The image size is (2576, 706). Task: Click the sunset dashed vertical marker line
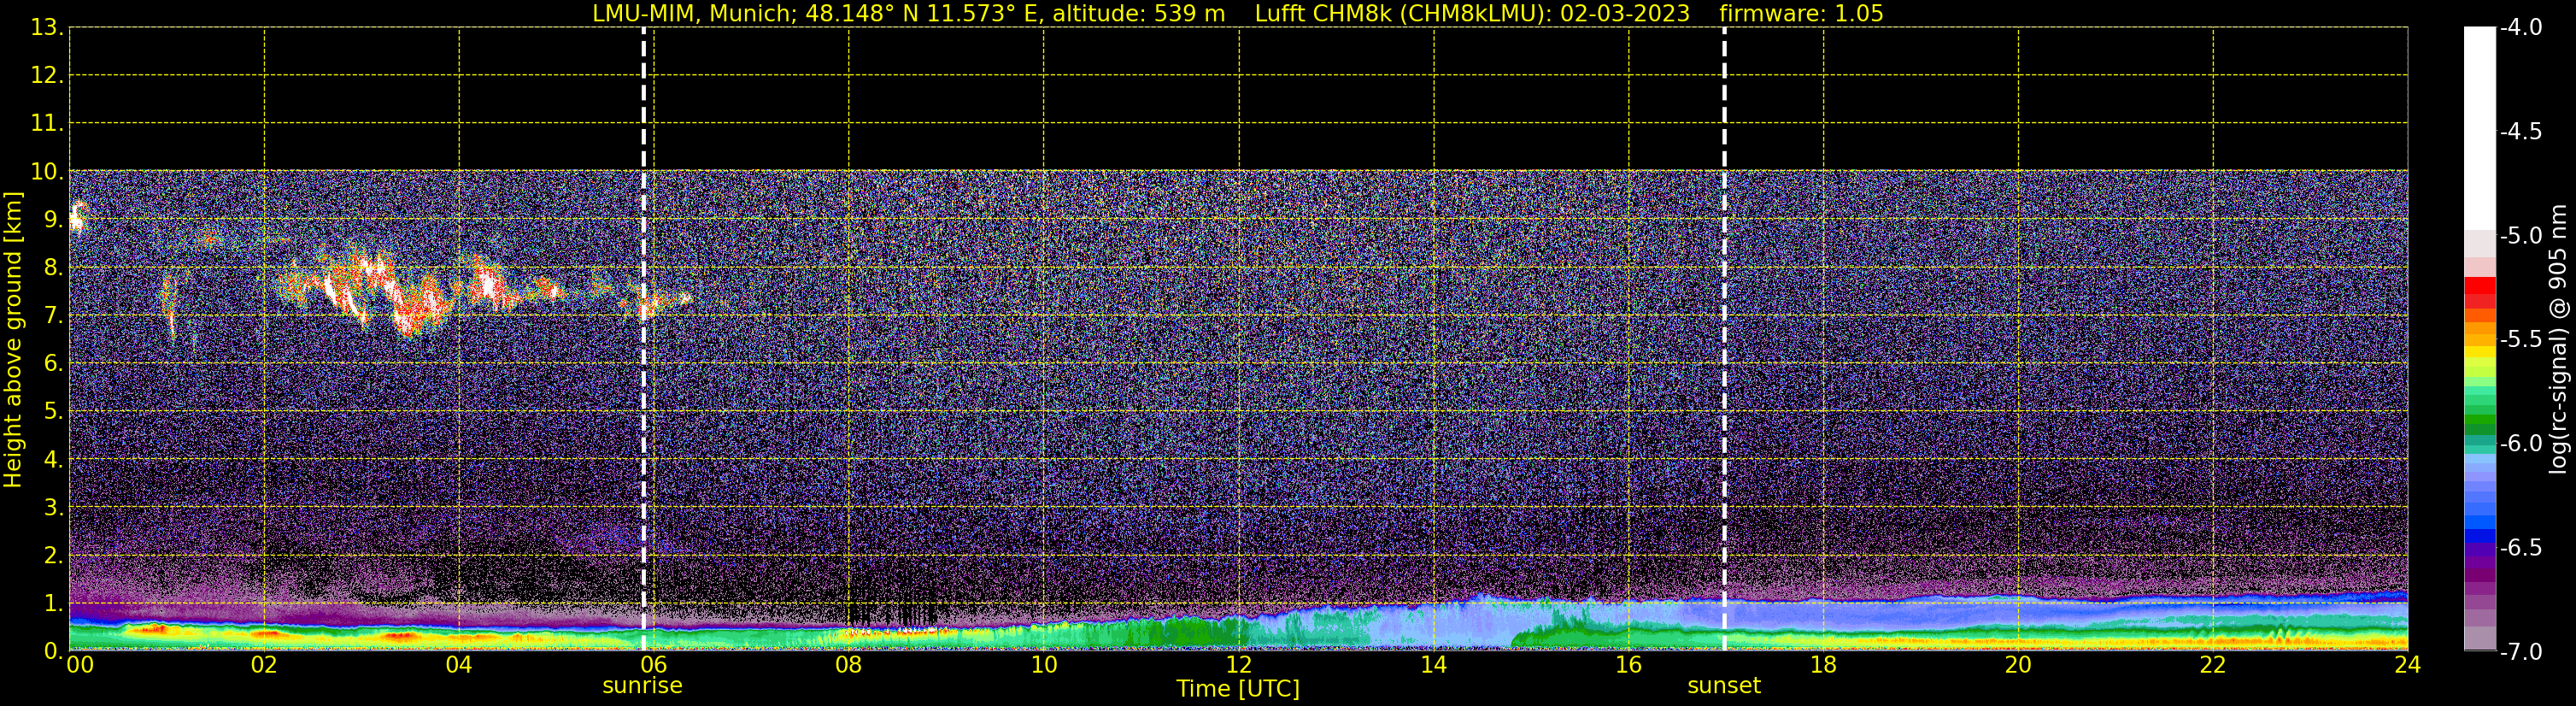[x=1724, y=339]
